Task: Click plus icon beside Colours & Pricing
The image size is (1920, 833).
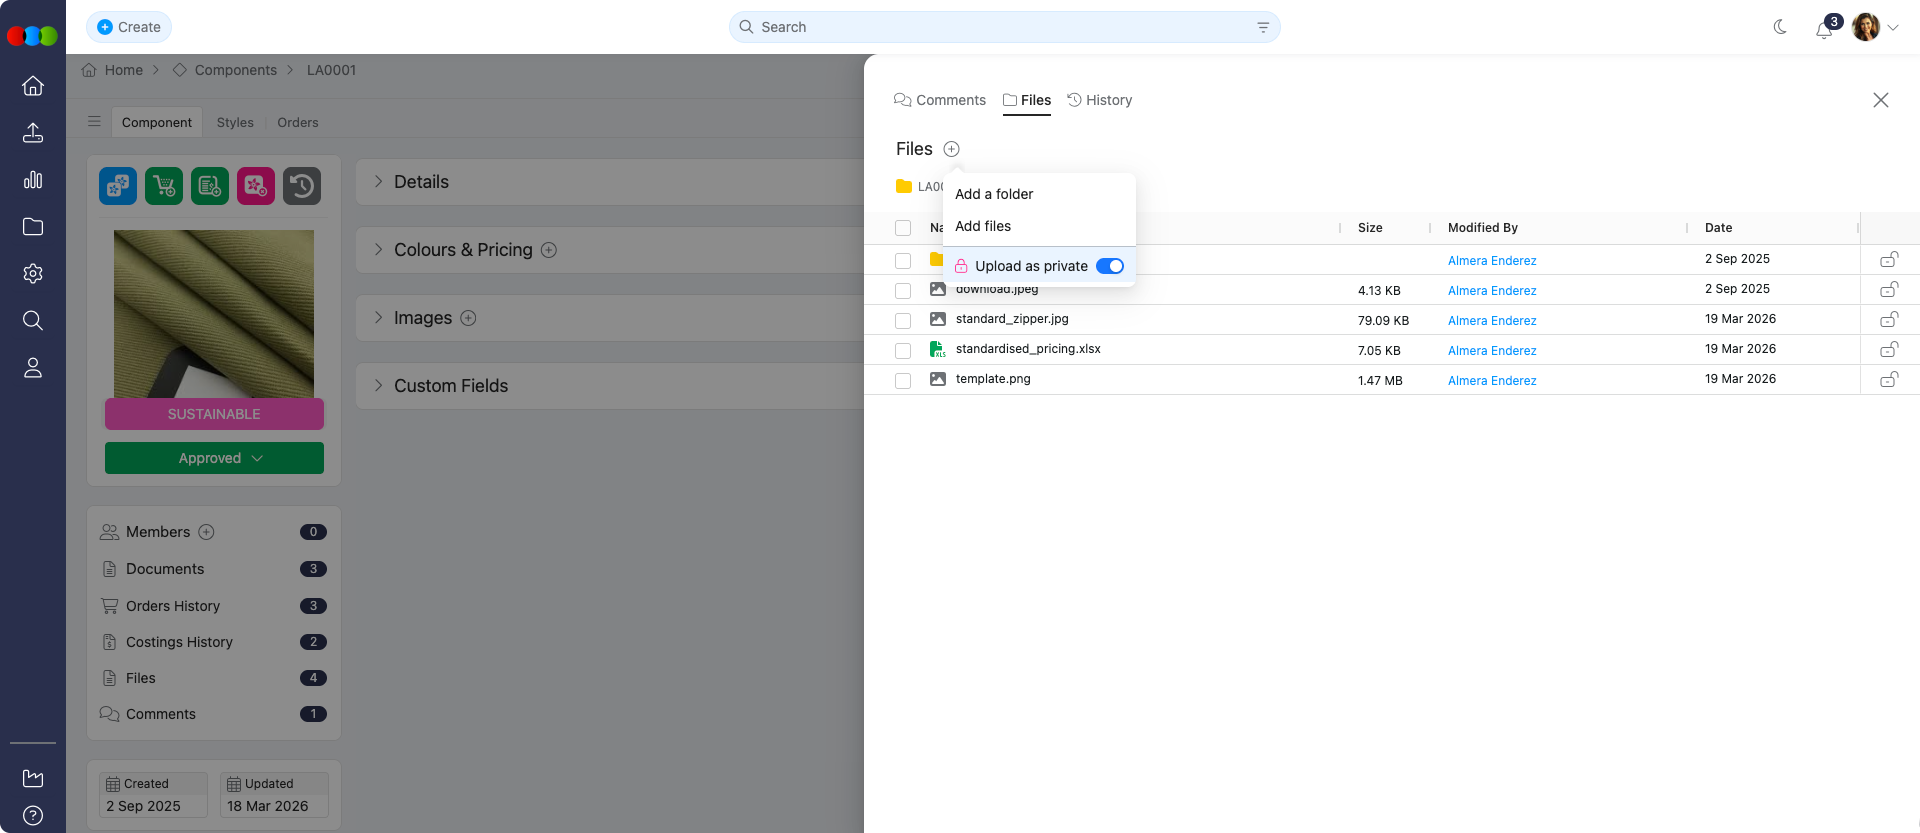Action: [x=549, y=250]
